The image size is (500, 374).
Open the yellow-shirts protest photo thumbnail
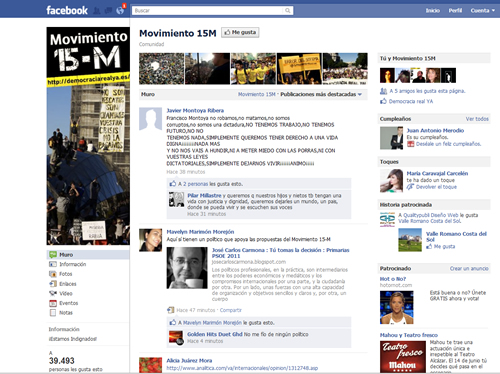pos(253,68)
